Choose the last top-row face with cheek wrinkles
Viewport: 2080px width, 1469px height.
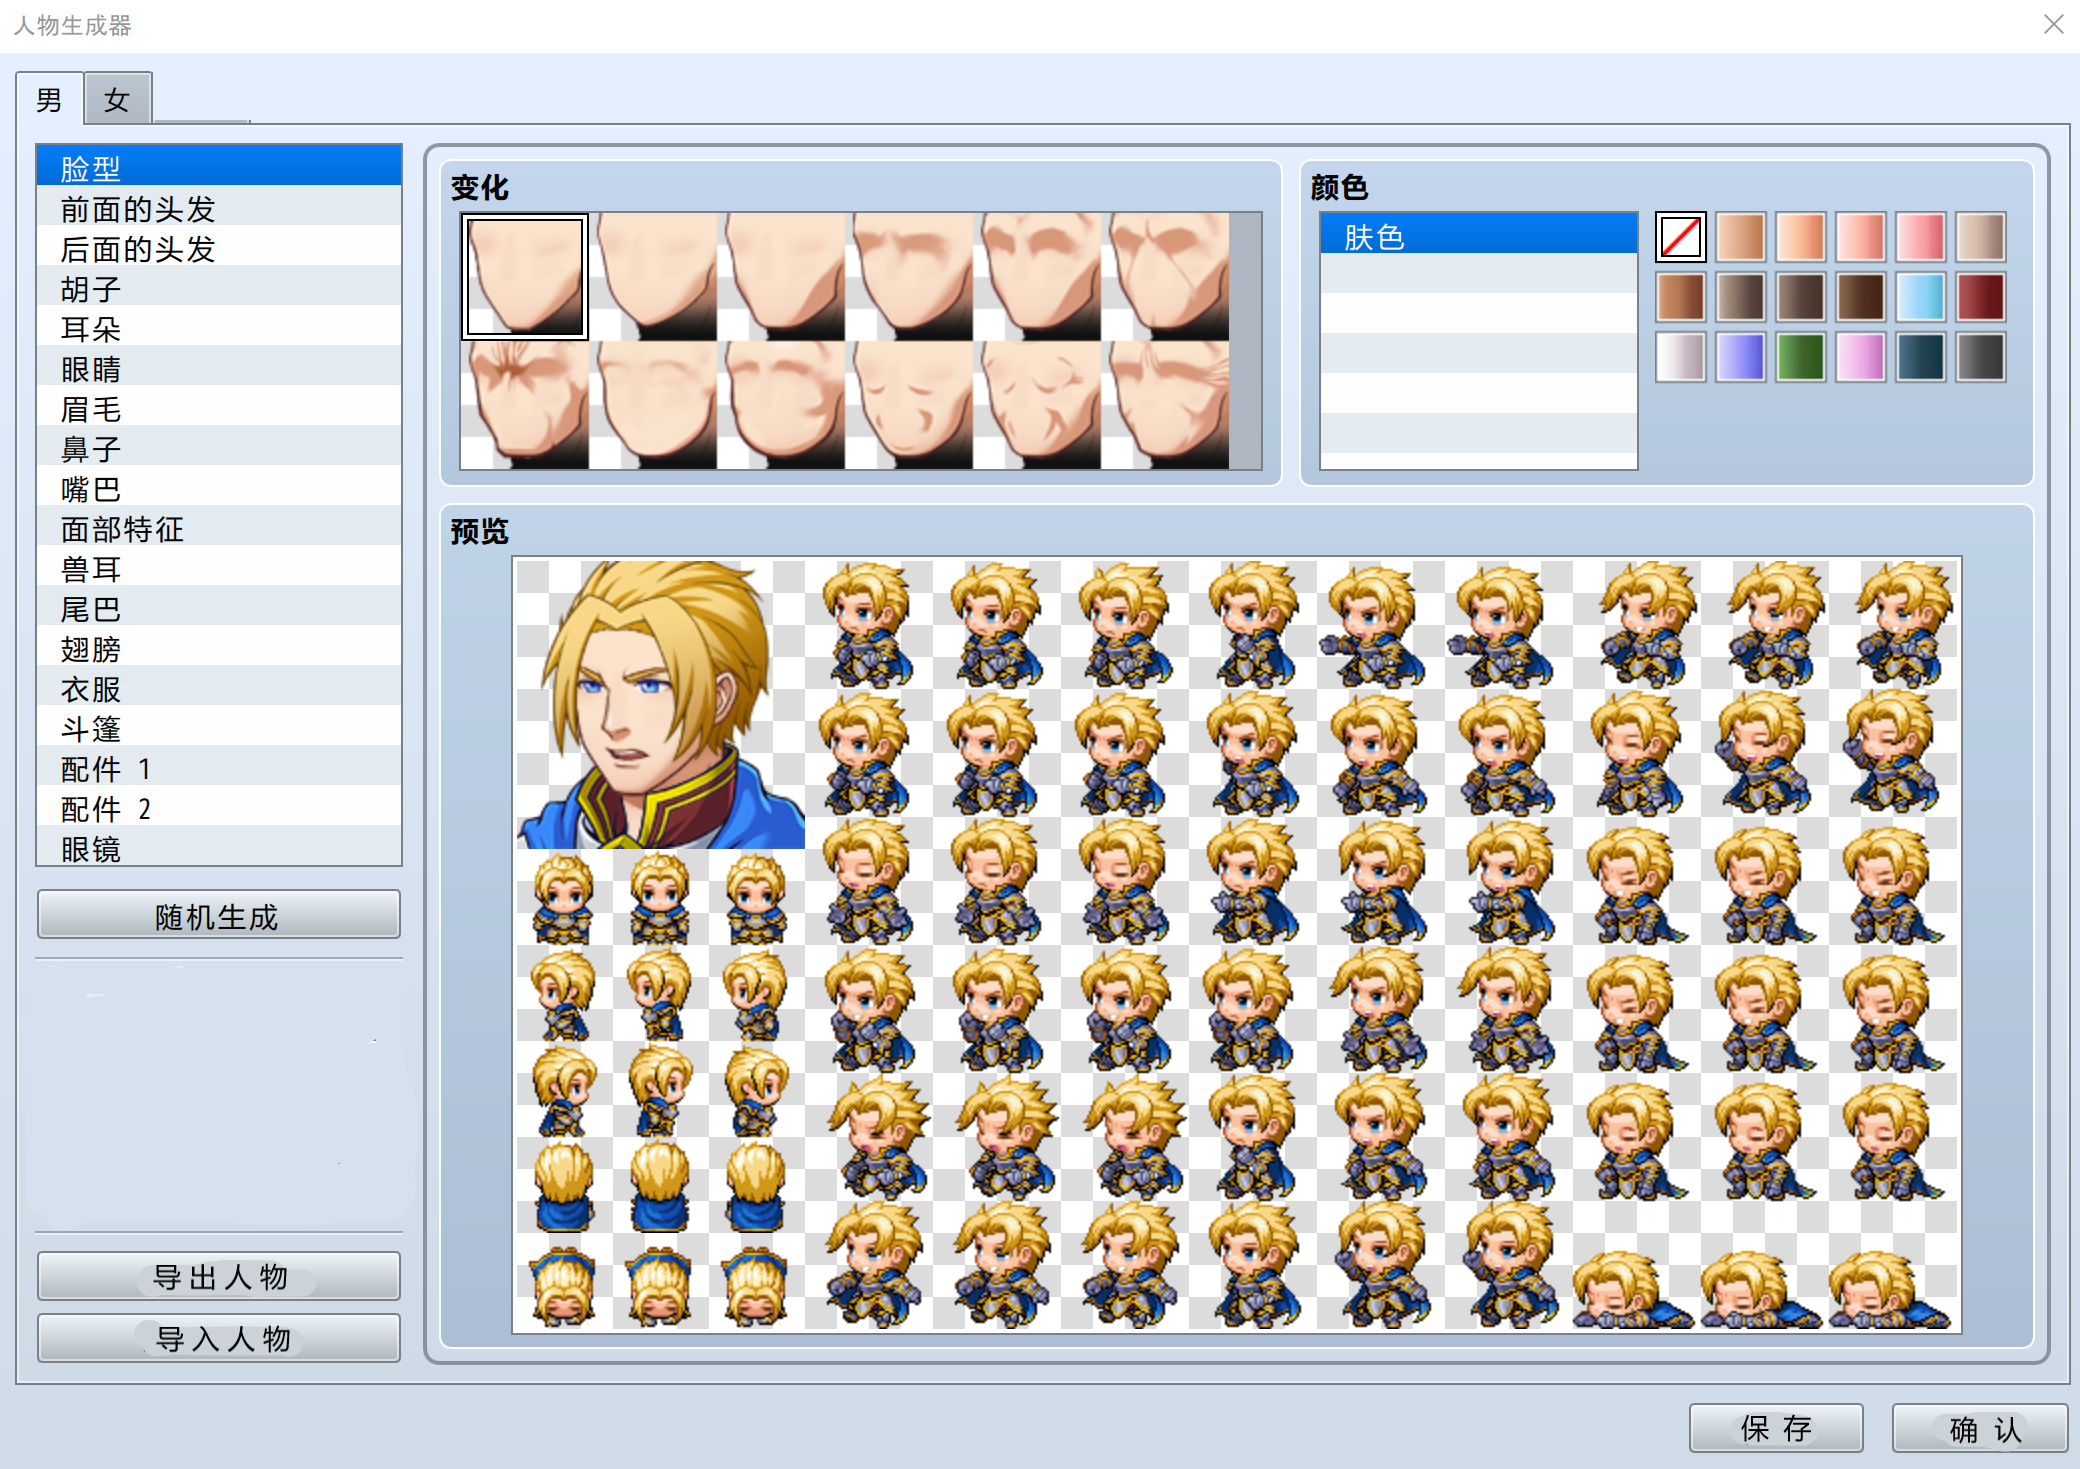pos(1165,277)
